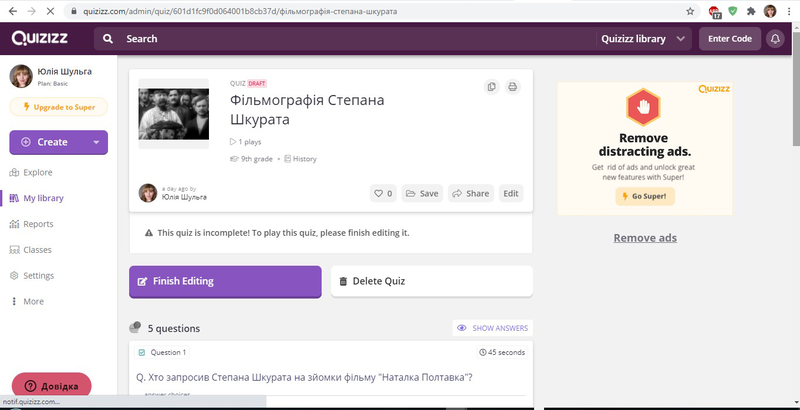The image size is (800, 410).
Task: Bookmark this page with star icon
Action: [691, 10]
